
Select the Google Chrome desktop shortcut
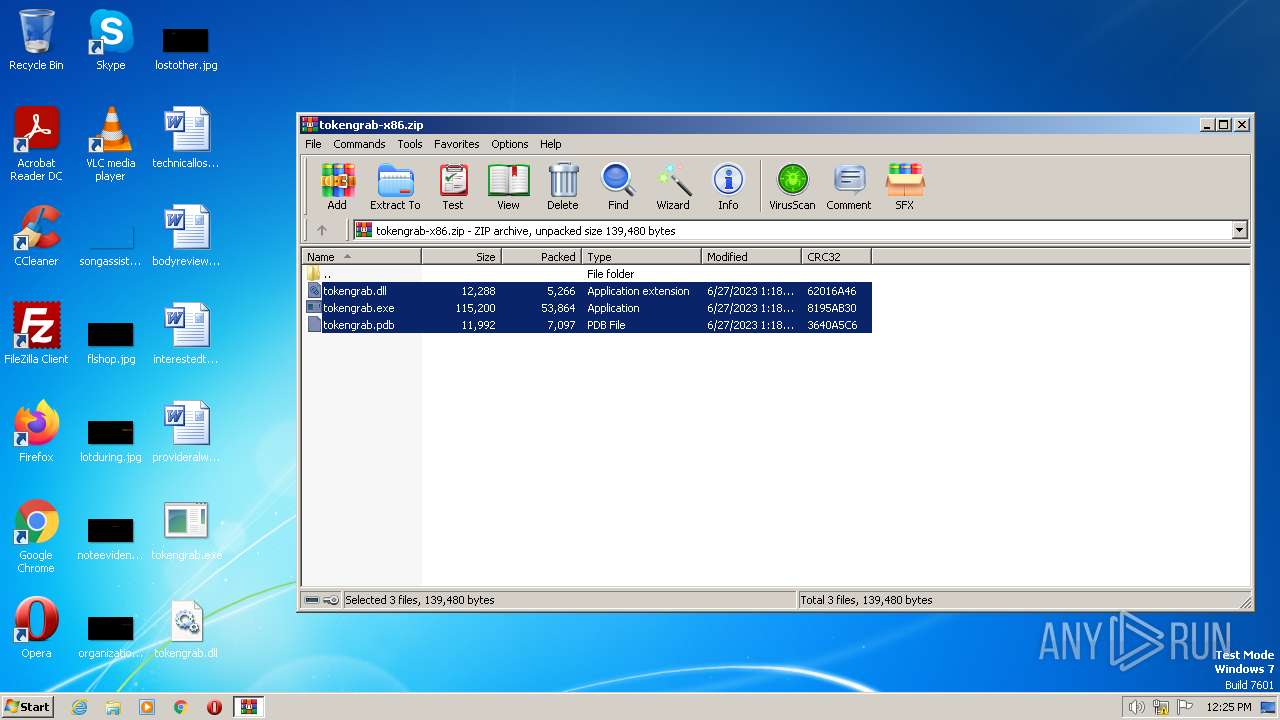coord(36,537)
